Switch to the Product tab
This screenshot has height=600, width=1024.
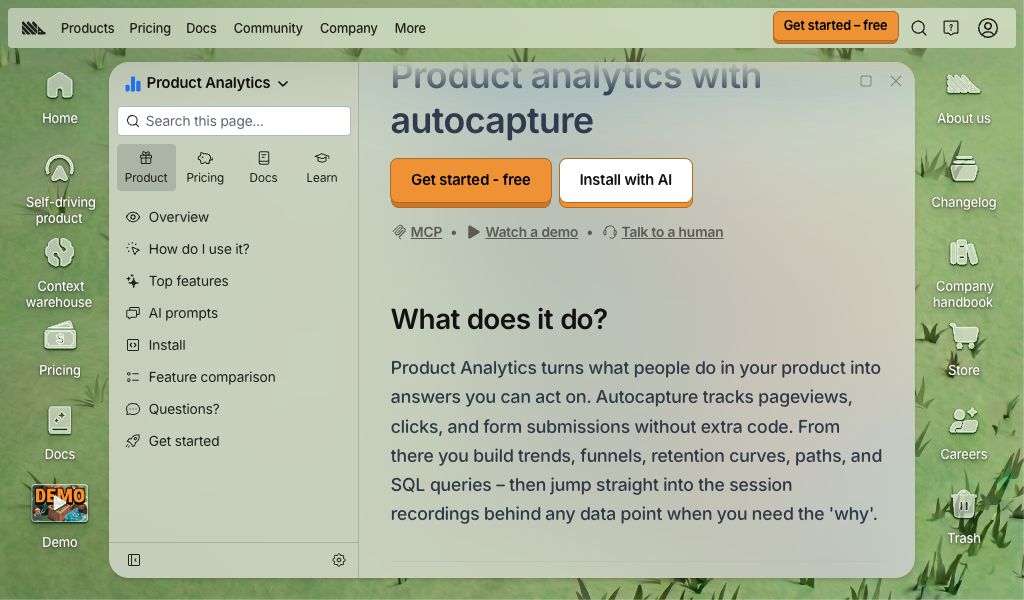(146, 167)
